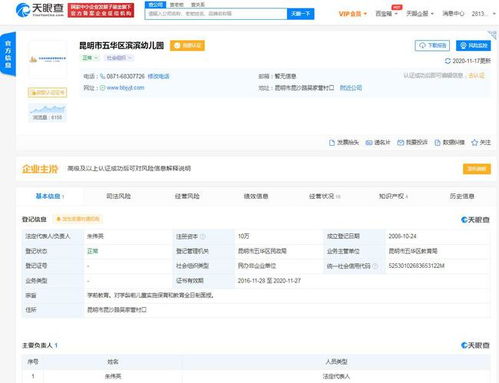The height and width of the screenshot is (383, 499).
Task: Focus the company name search input
Action: [216, 14]
